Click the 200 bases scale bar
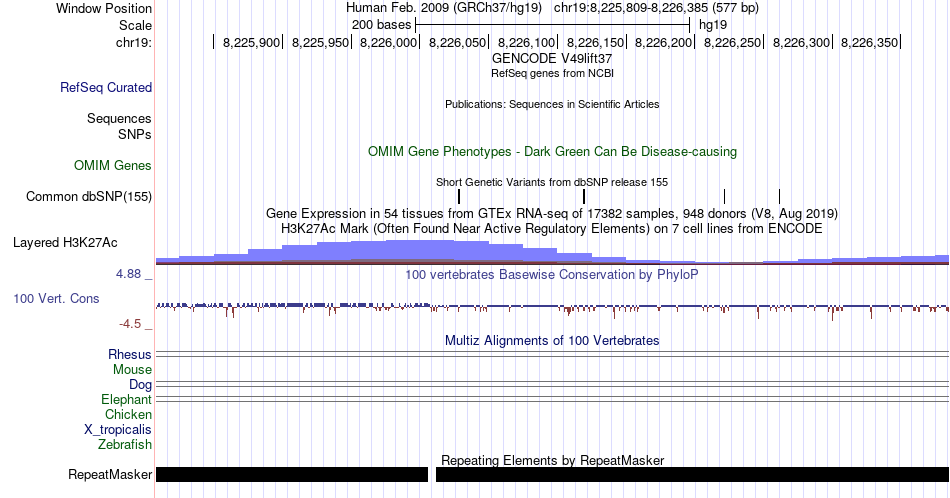This screenshot has width=950, height=498. (x=553, y=25)
